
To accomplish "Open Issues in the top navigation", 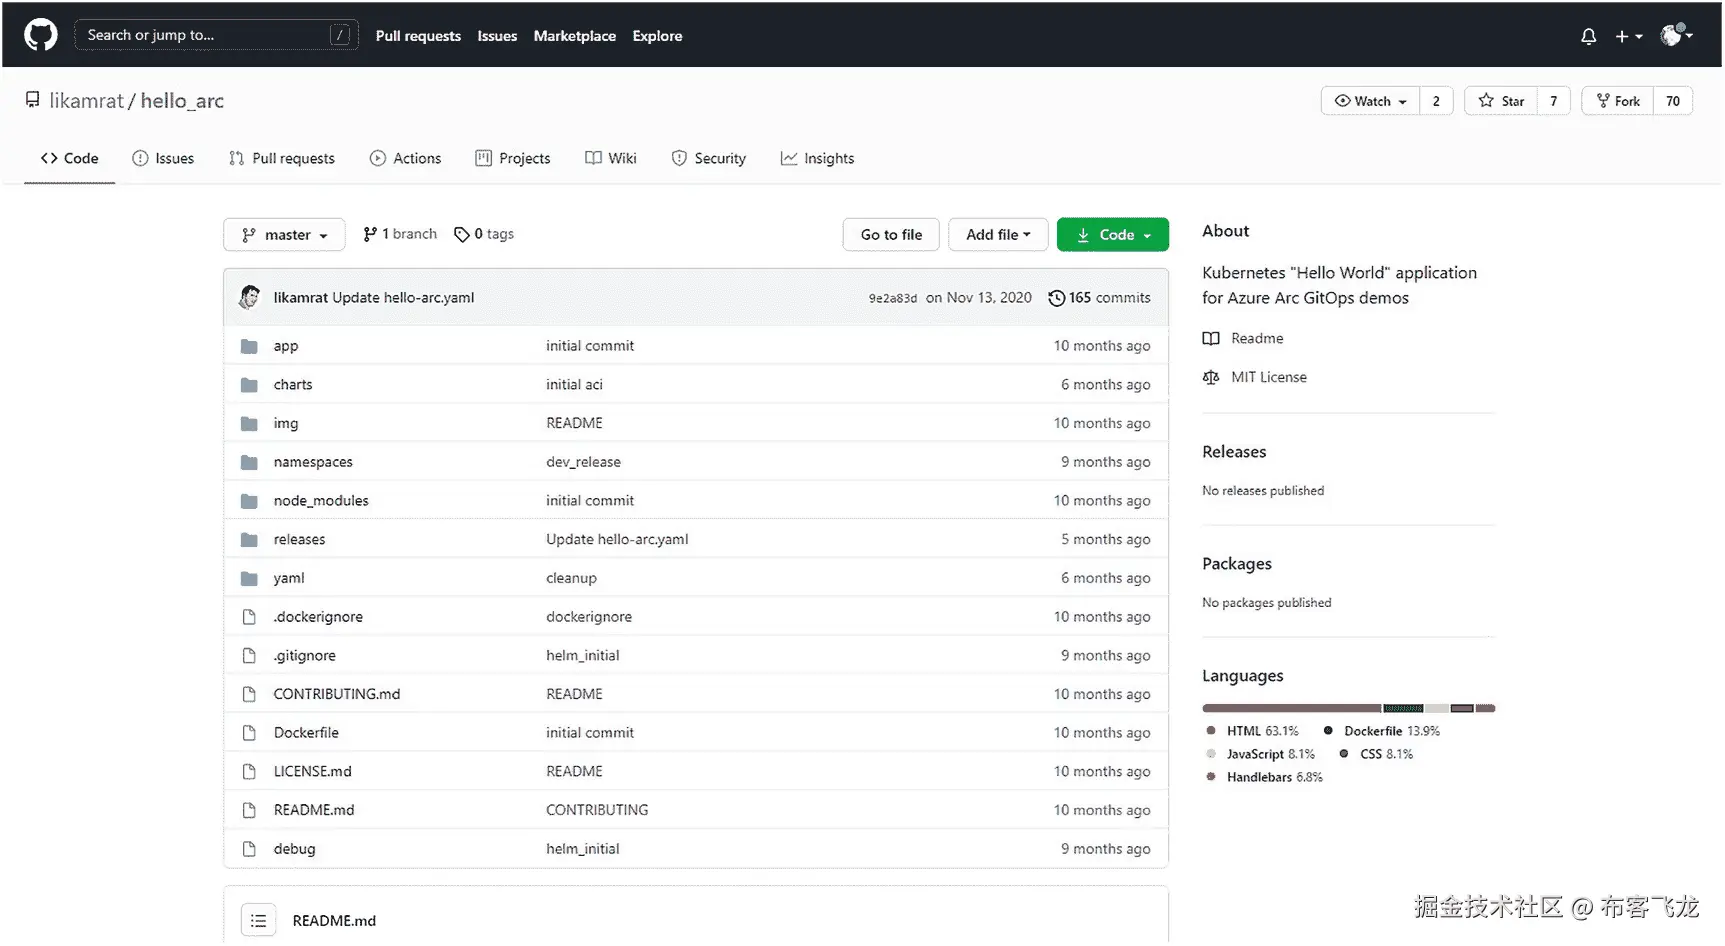I will click(x=497, y=36).
